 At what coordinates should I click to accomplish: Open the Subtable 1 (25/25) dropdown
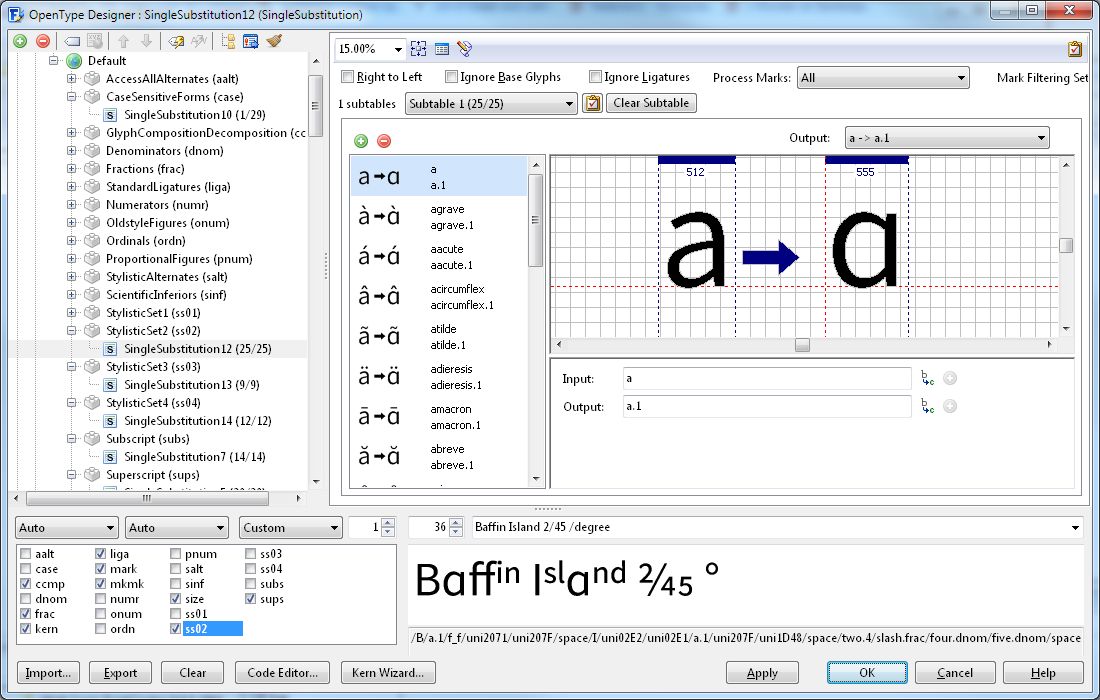click(x=491, y=103)
